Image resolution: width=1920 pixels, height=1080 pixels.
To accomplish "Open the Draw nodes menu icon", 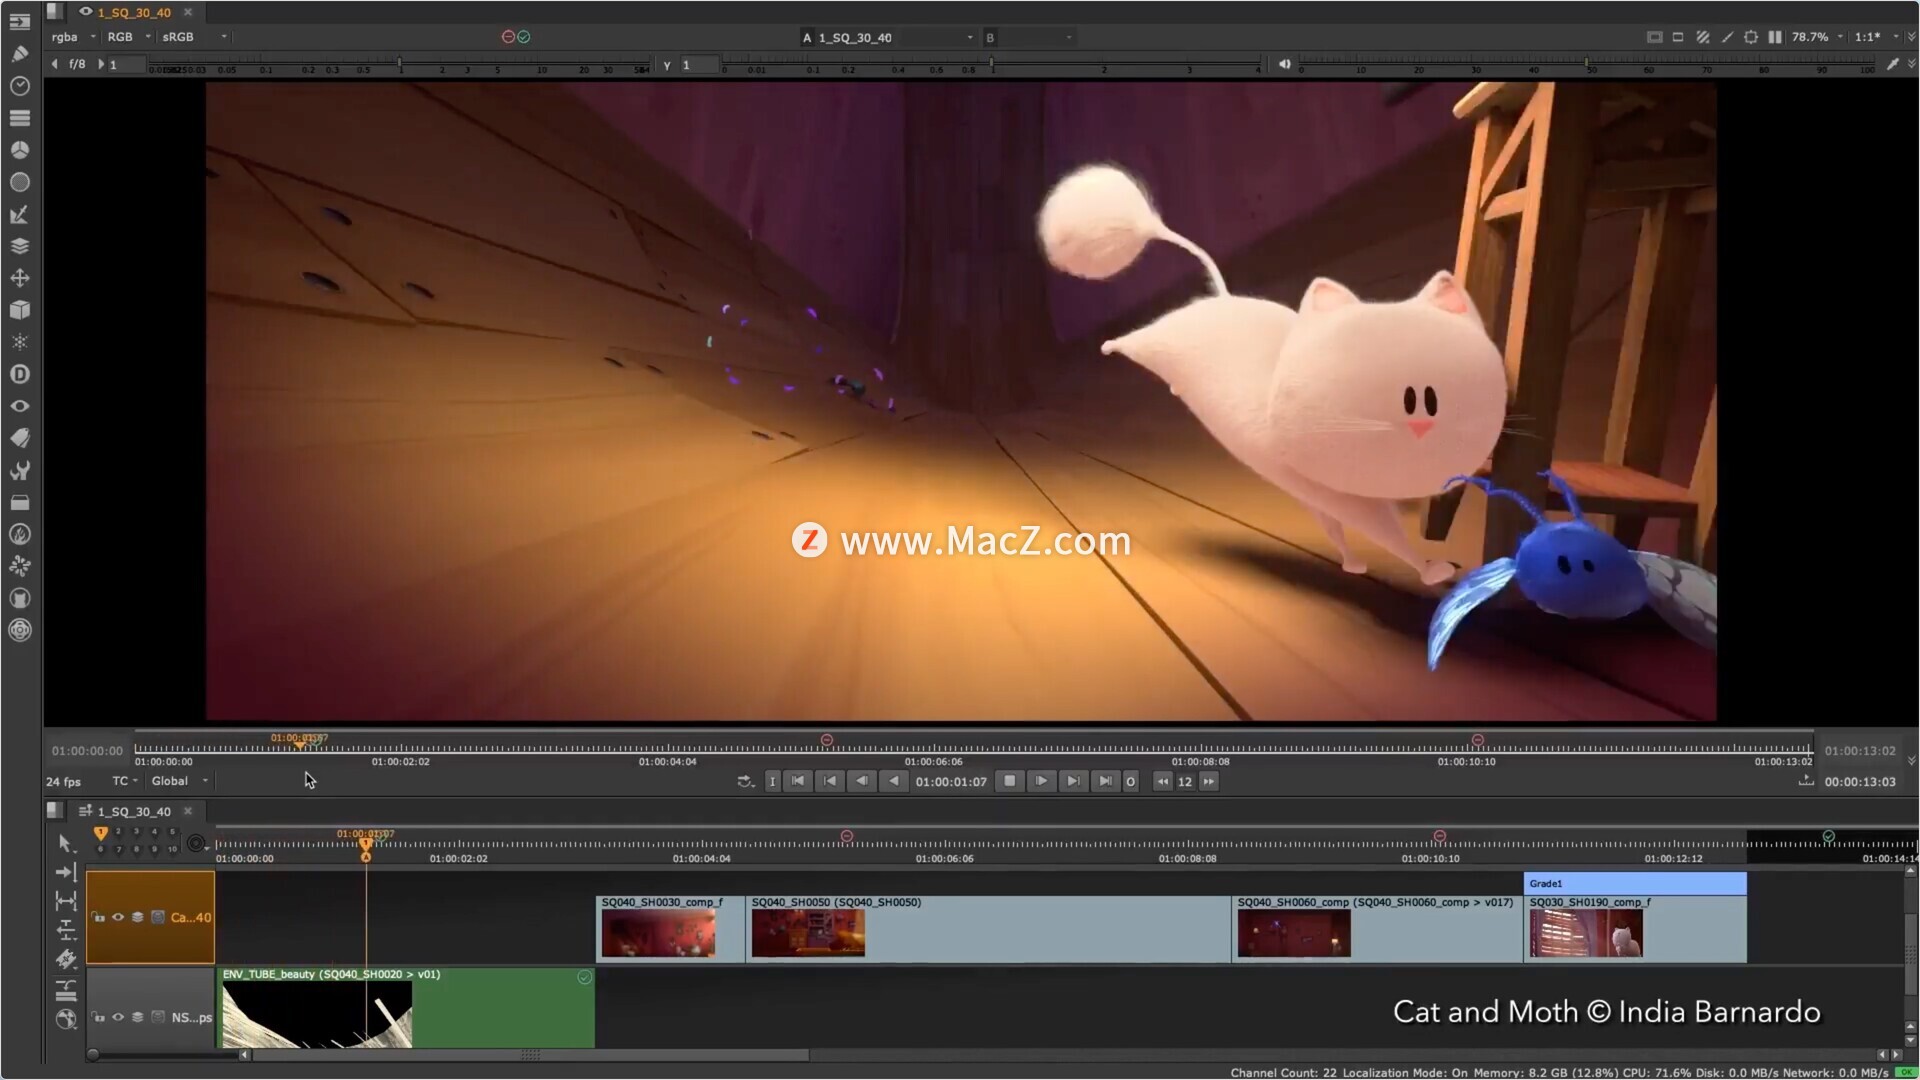I will coord(19,54).
